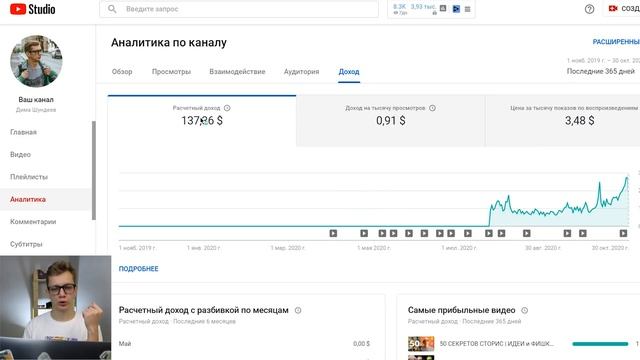
Task: Open the 50 СЕКРЕТОВ СТОРИС video thumbnail
Action: tap(421, 344)
